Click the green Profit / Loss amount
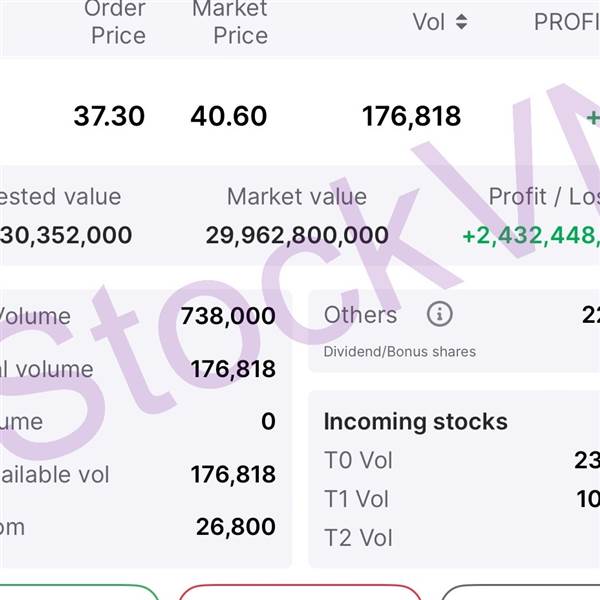The height and width of the screenshot is (600, 600). click(x=530, y=236)
